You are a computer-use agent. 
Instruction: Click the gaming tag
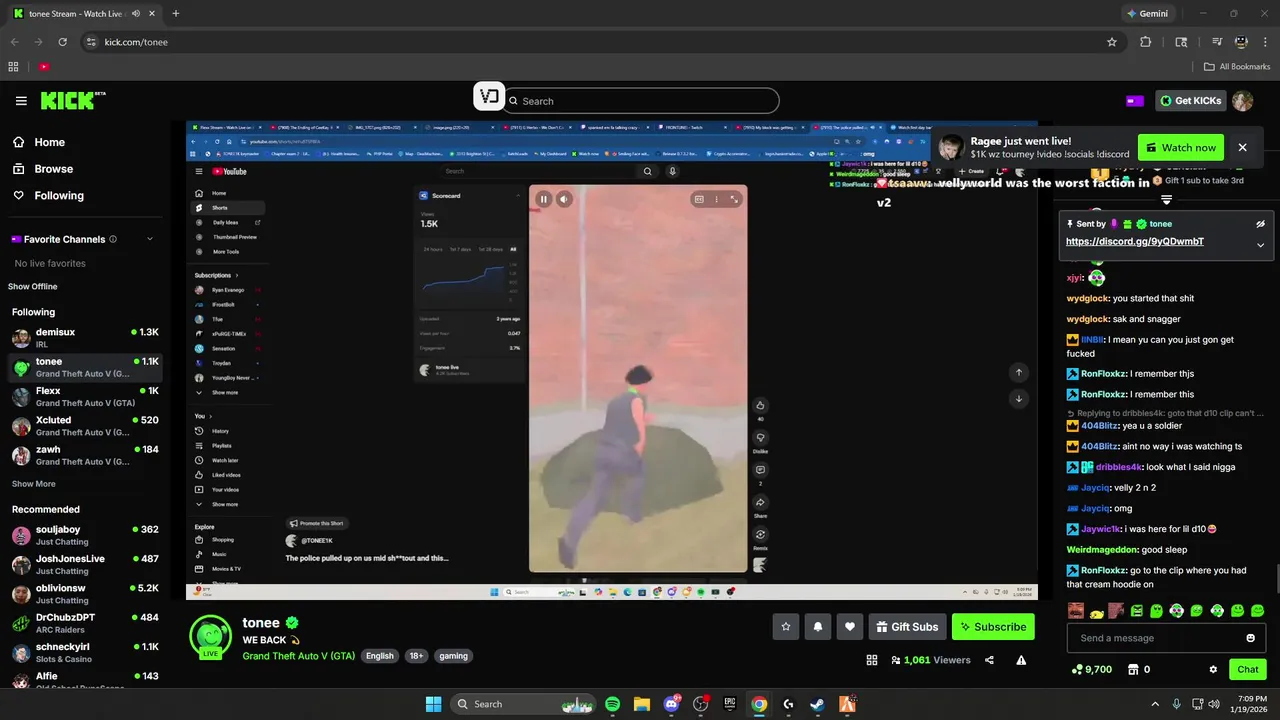click(453, 656)
